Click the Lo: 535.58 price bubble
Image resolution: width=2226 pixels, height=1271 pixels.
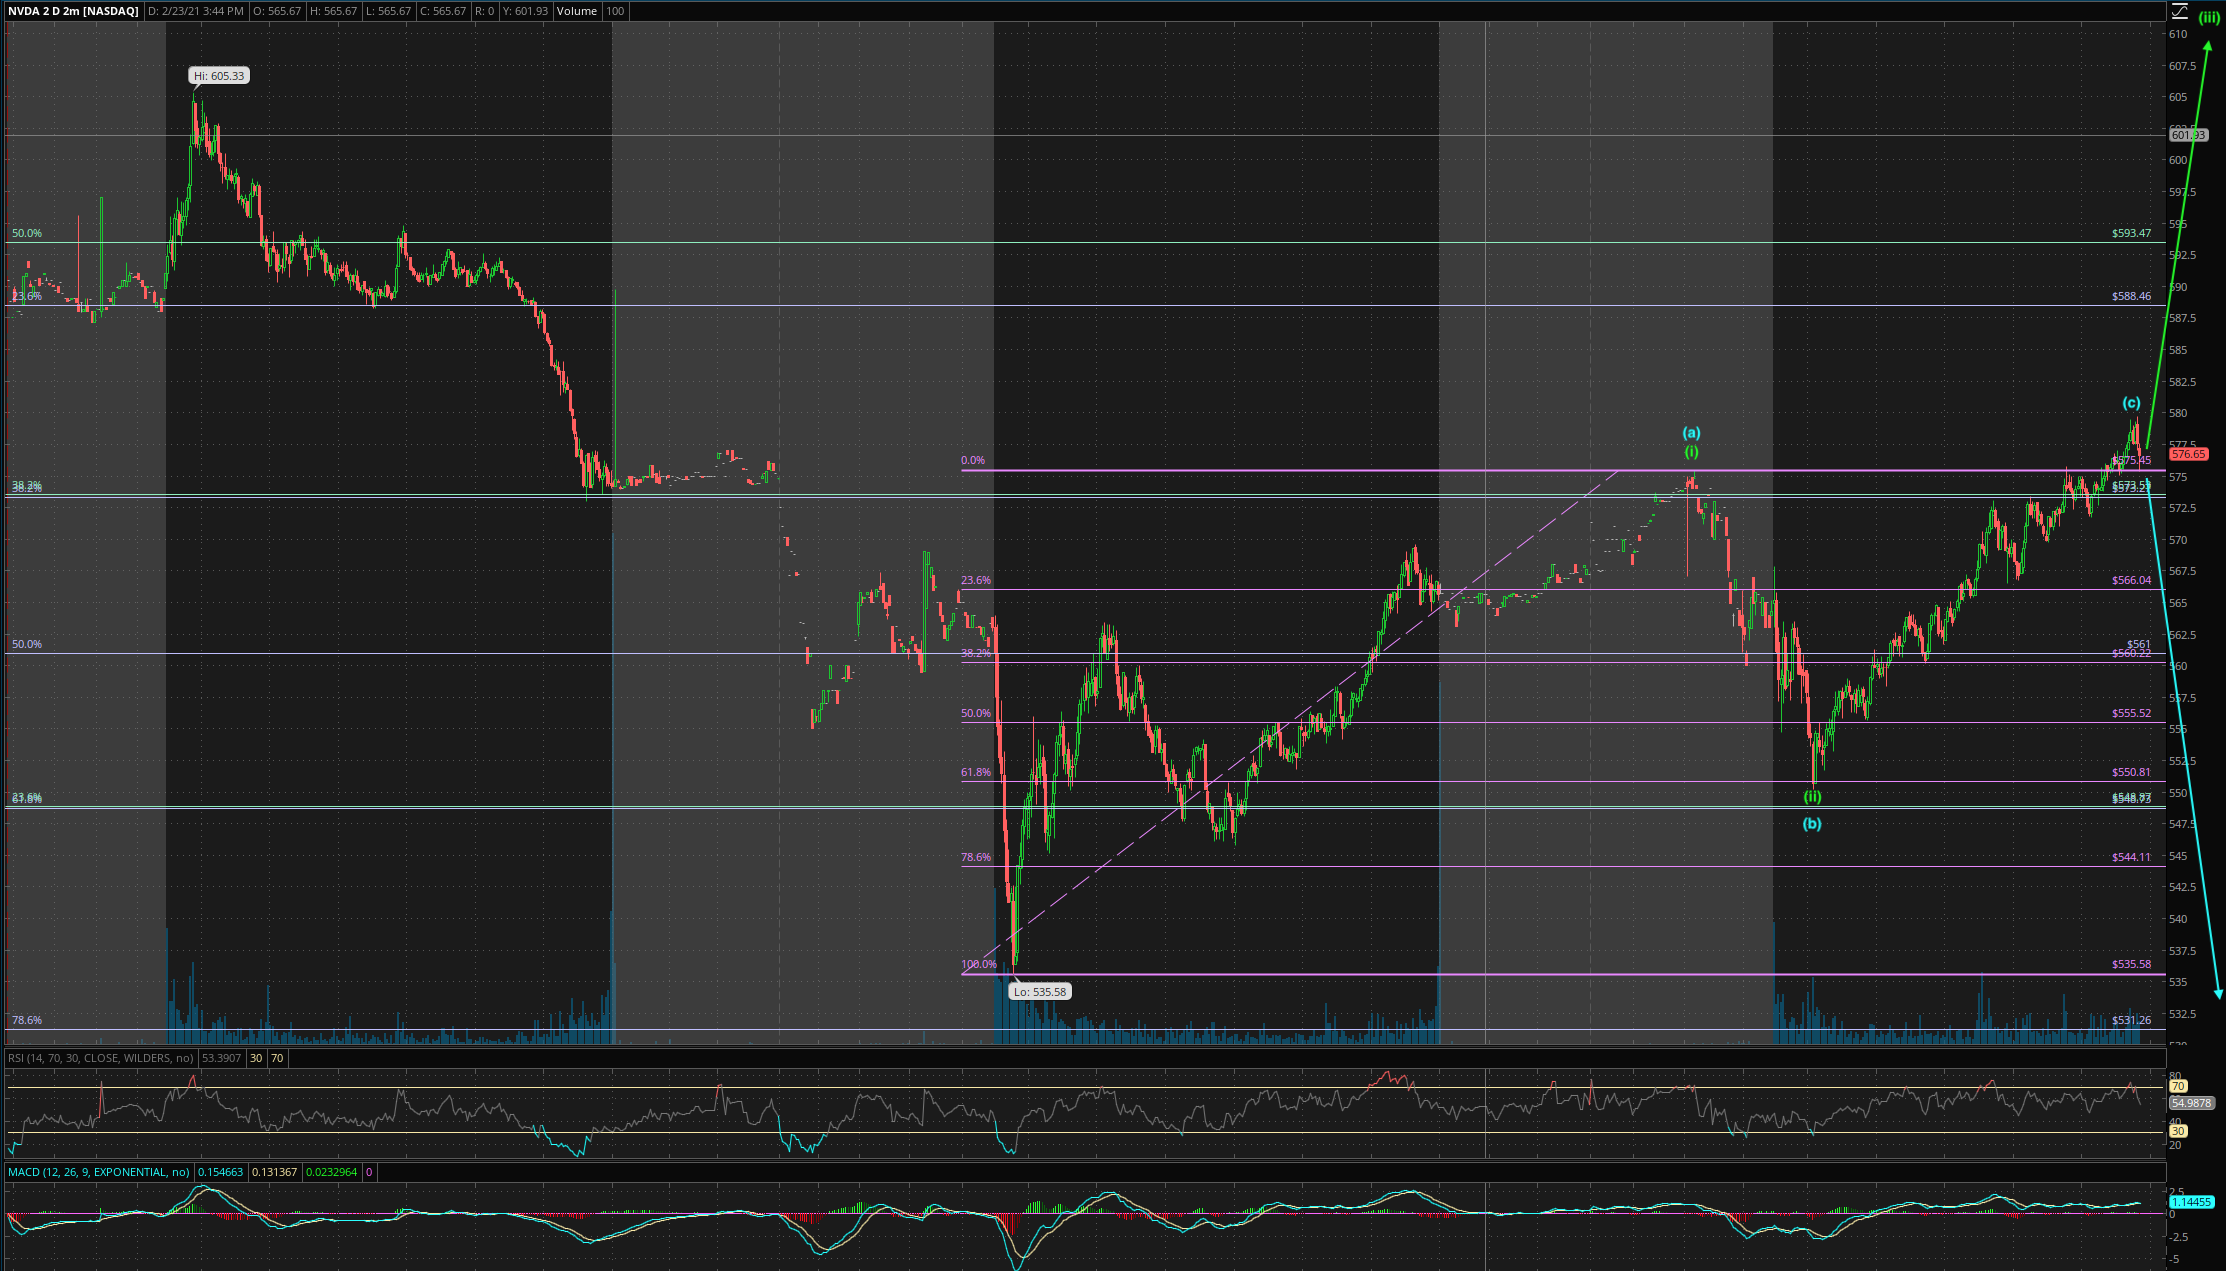click(x=1039, y=992)
